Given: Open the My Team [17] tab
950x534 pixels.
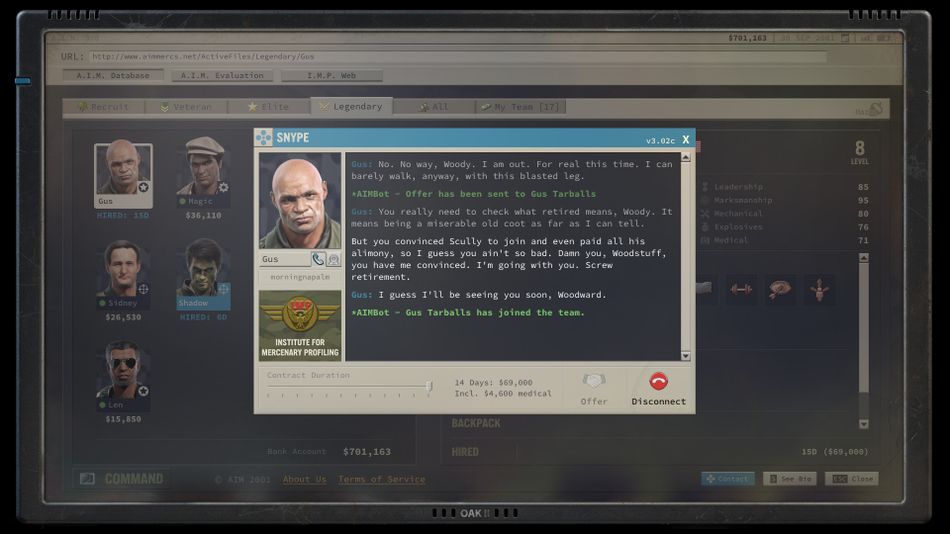Looking at the screenshot, I should tap(520, 107).
